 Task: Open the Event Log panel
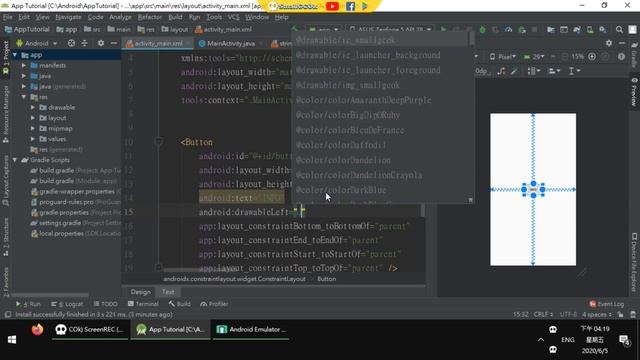607,304
